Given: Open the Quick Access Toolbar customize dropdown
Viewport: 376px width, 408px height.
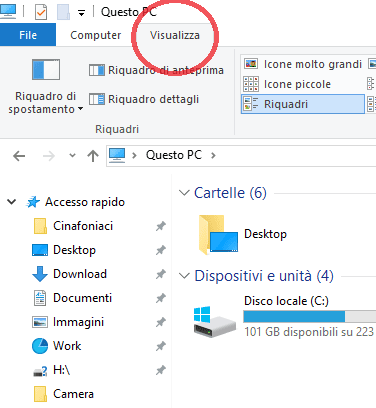Looking at the screenshot, I should point(81,13).
